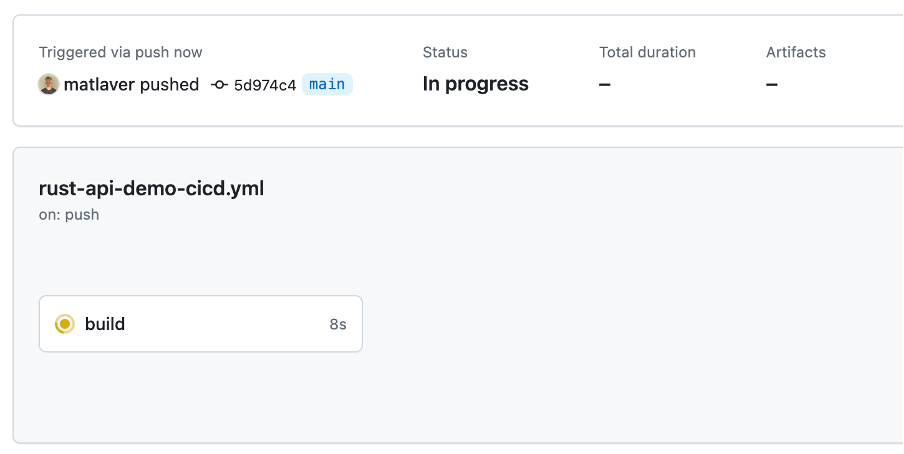Click the dash under Artifacts

point(772,85)
